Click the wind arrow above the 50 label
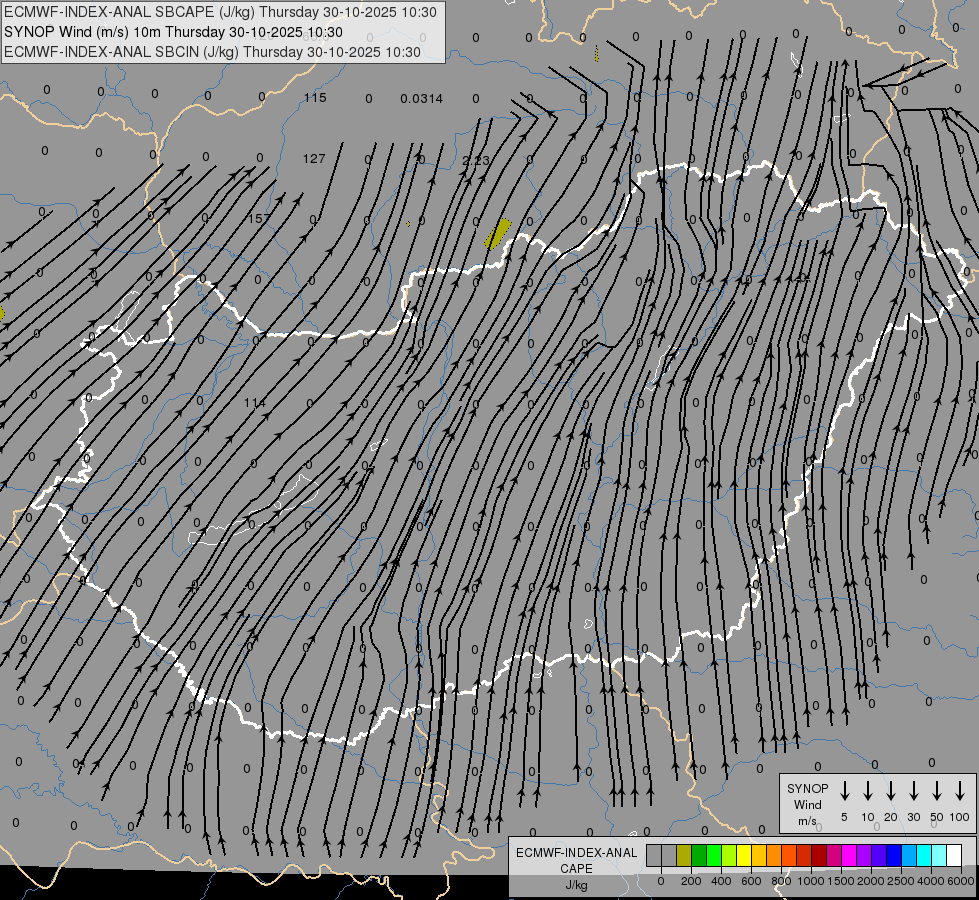 click(x=936, y=791)
